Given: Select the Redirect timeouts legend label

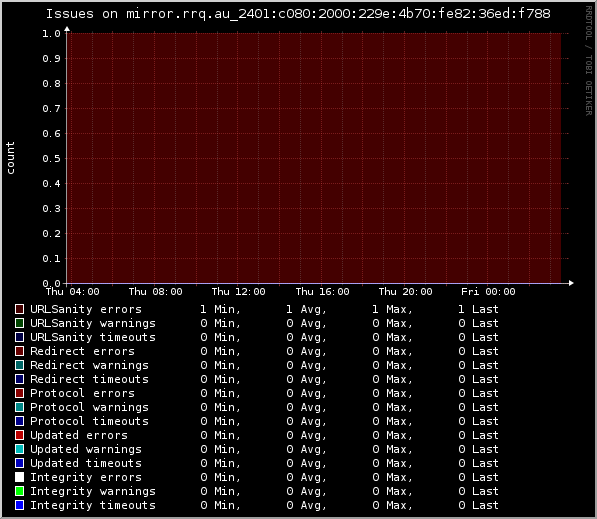Looking at the screenshot, I should pos(89,379).
